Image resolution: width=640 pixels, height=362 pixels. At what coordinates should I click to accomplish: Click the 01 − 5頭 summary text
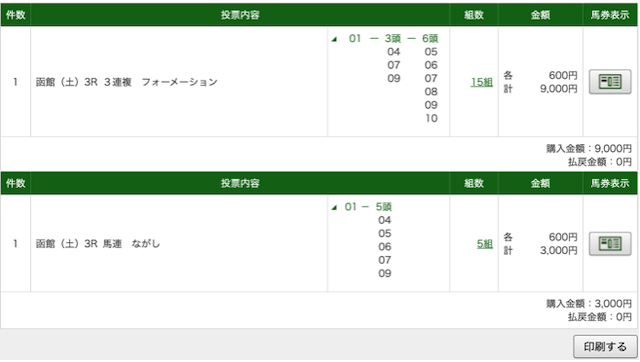[368, 207]
